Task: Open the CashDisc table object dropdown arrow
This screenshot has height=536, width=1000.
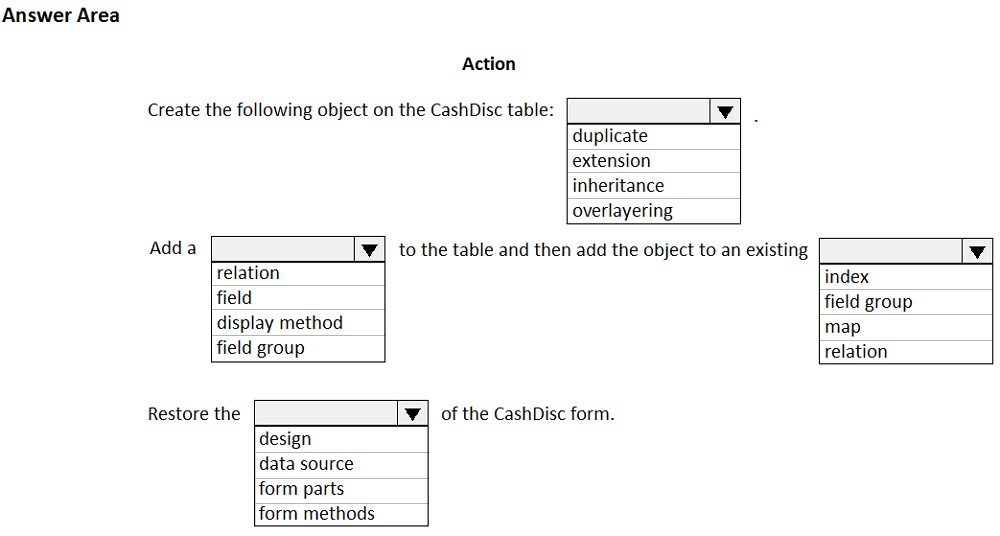Action: (x=724, y=111)
